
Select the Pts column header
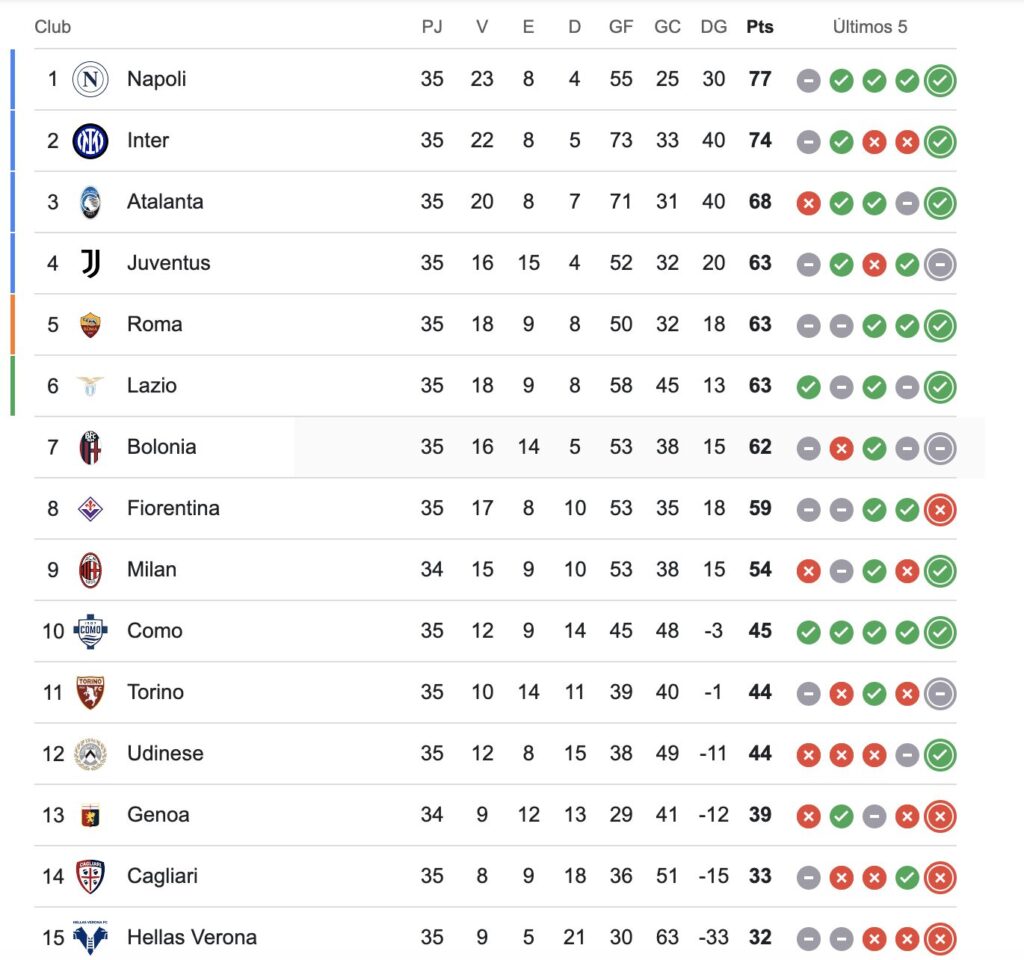coord(760,27)
